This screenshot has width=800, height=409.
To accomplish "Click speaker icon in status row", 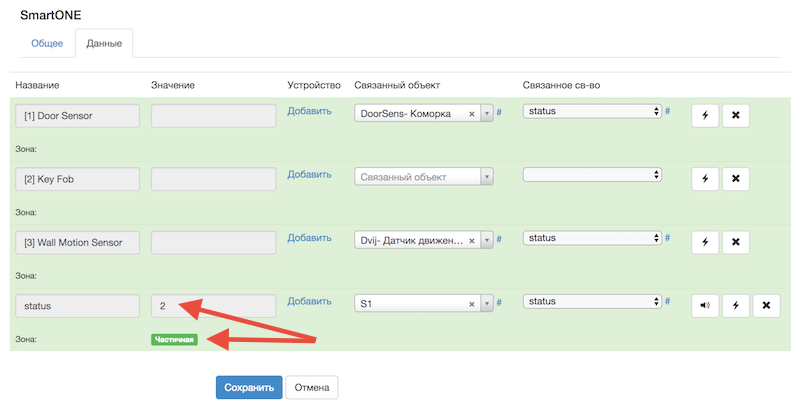I will [705, 305].
